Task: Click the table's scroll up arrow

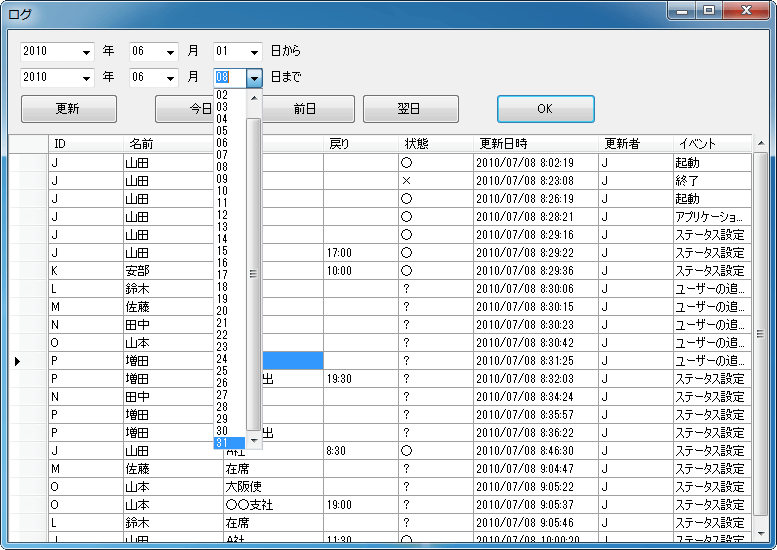Action: (761, 144)
